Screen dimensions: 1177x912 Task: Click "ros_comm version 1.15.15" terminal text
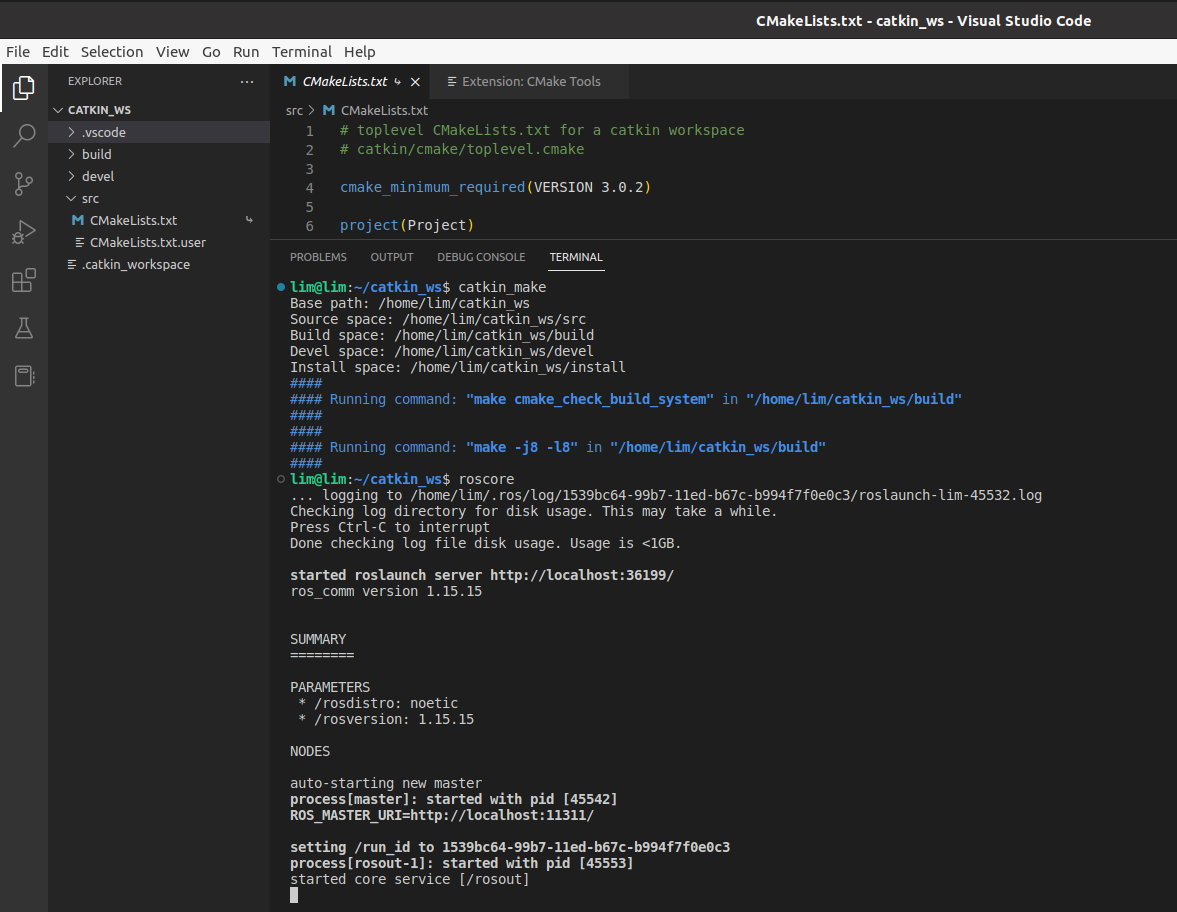click(386, 591)
